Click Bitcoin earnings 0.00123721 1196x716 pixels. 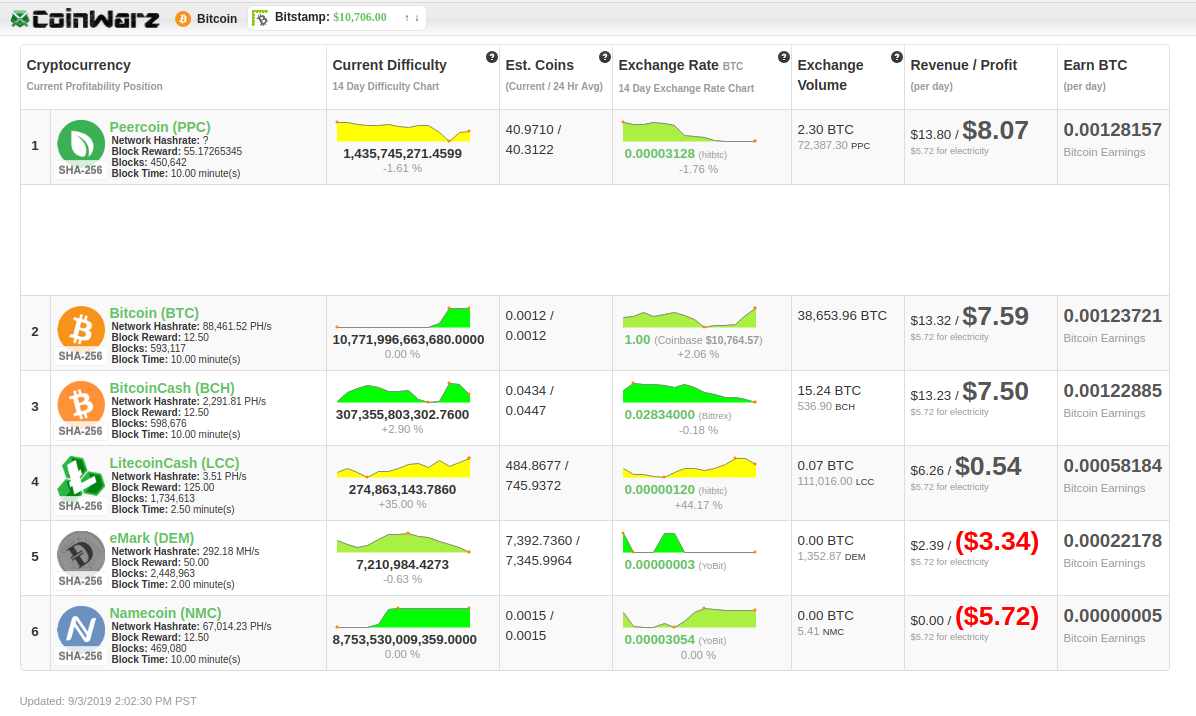click(x=1112, y=316)
